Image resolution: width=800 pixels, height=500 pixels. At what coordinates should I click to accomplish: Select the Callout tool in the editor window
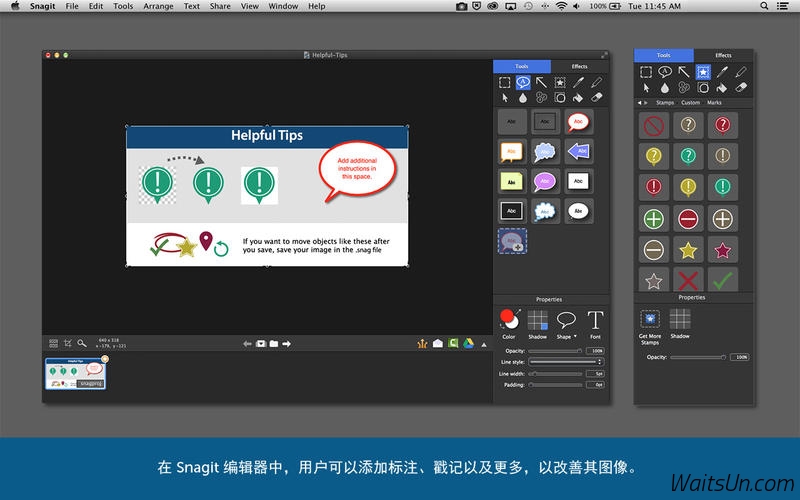[522, 82]
